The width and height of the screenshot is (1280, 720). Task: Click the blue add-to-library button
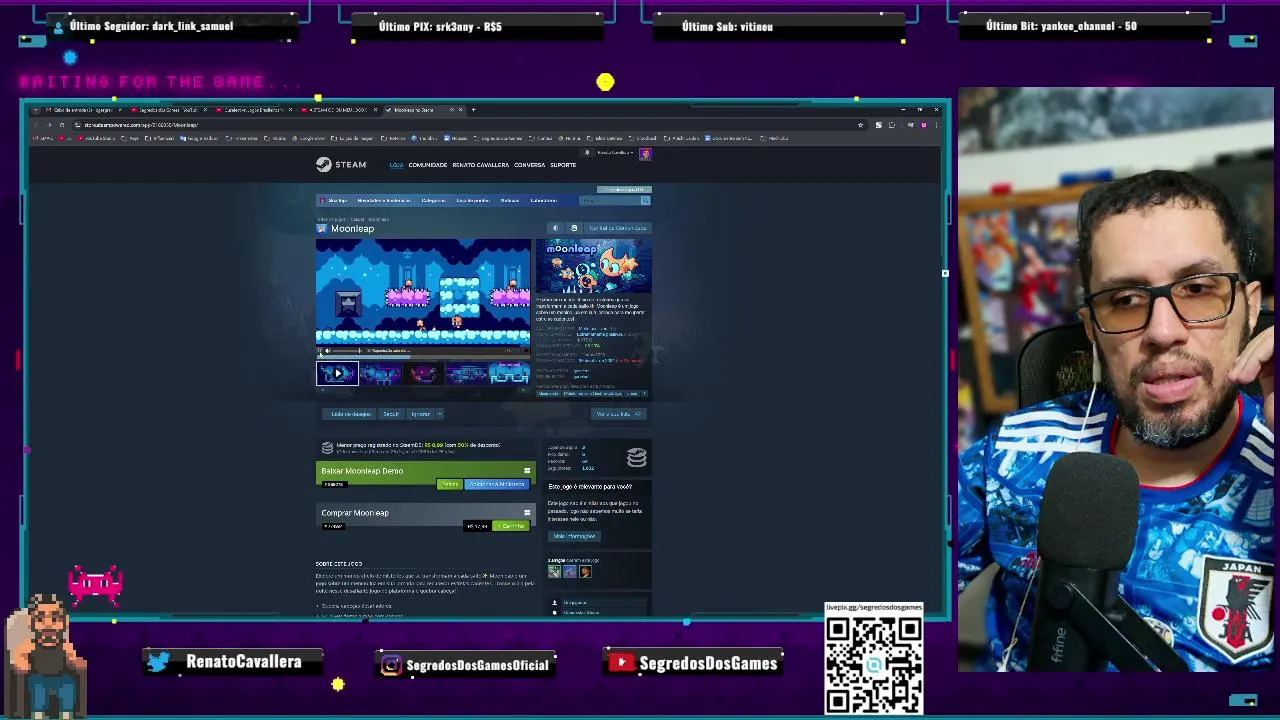point(497,484)
